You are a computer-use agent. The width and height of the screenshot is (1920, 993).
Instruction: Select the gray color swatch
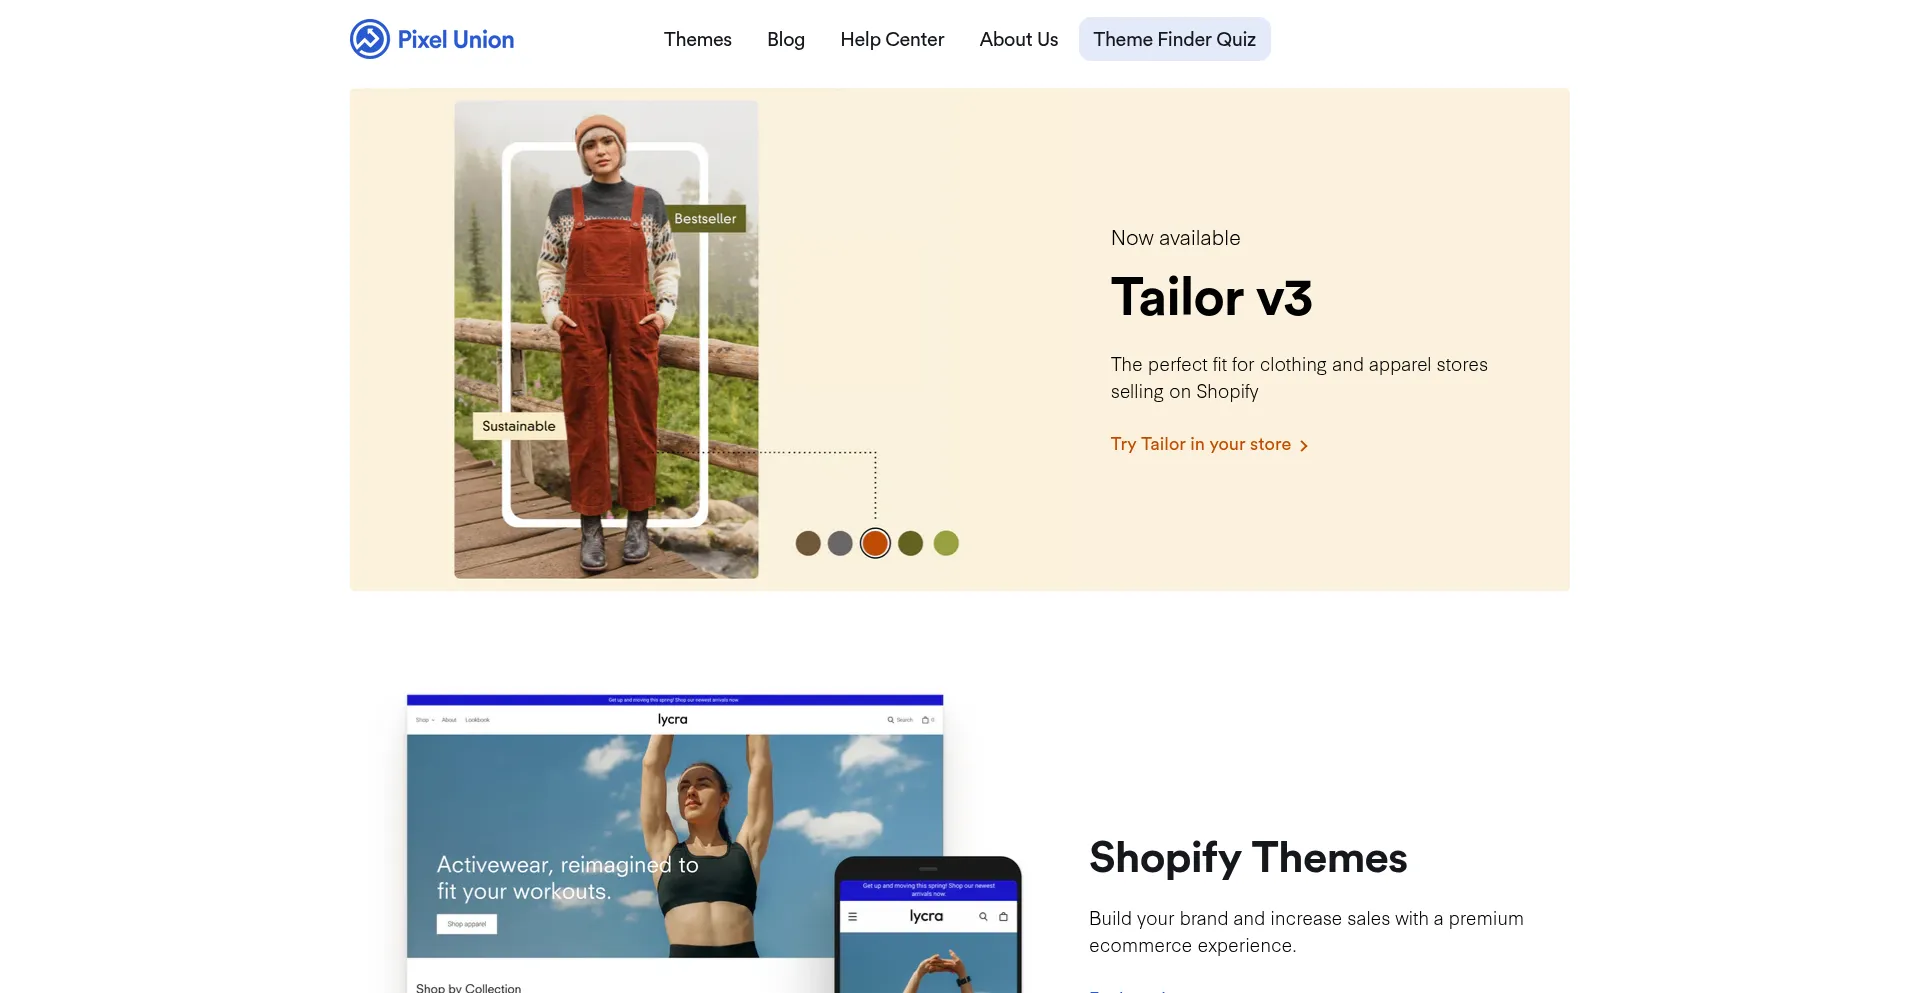coord(841,543)
